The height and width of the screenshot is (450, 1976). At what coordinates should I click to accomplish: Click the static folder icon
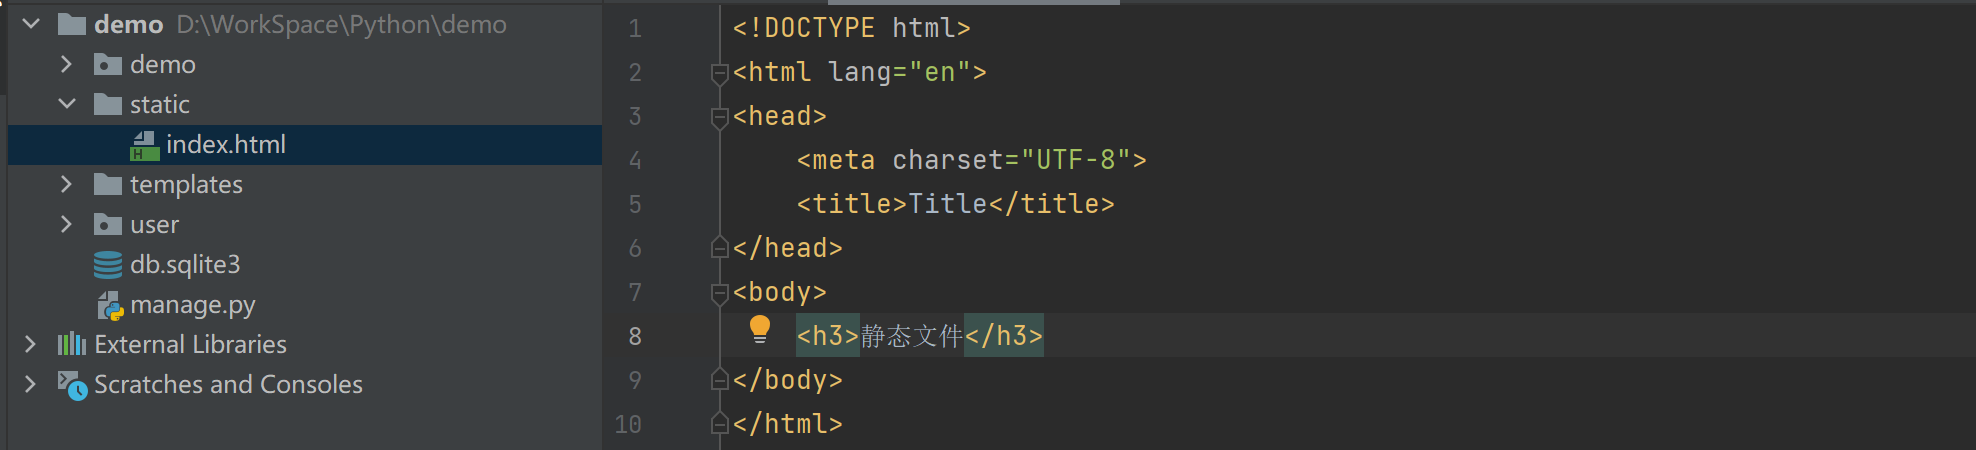[108, 105]
